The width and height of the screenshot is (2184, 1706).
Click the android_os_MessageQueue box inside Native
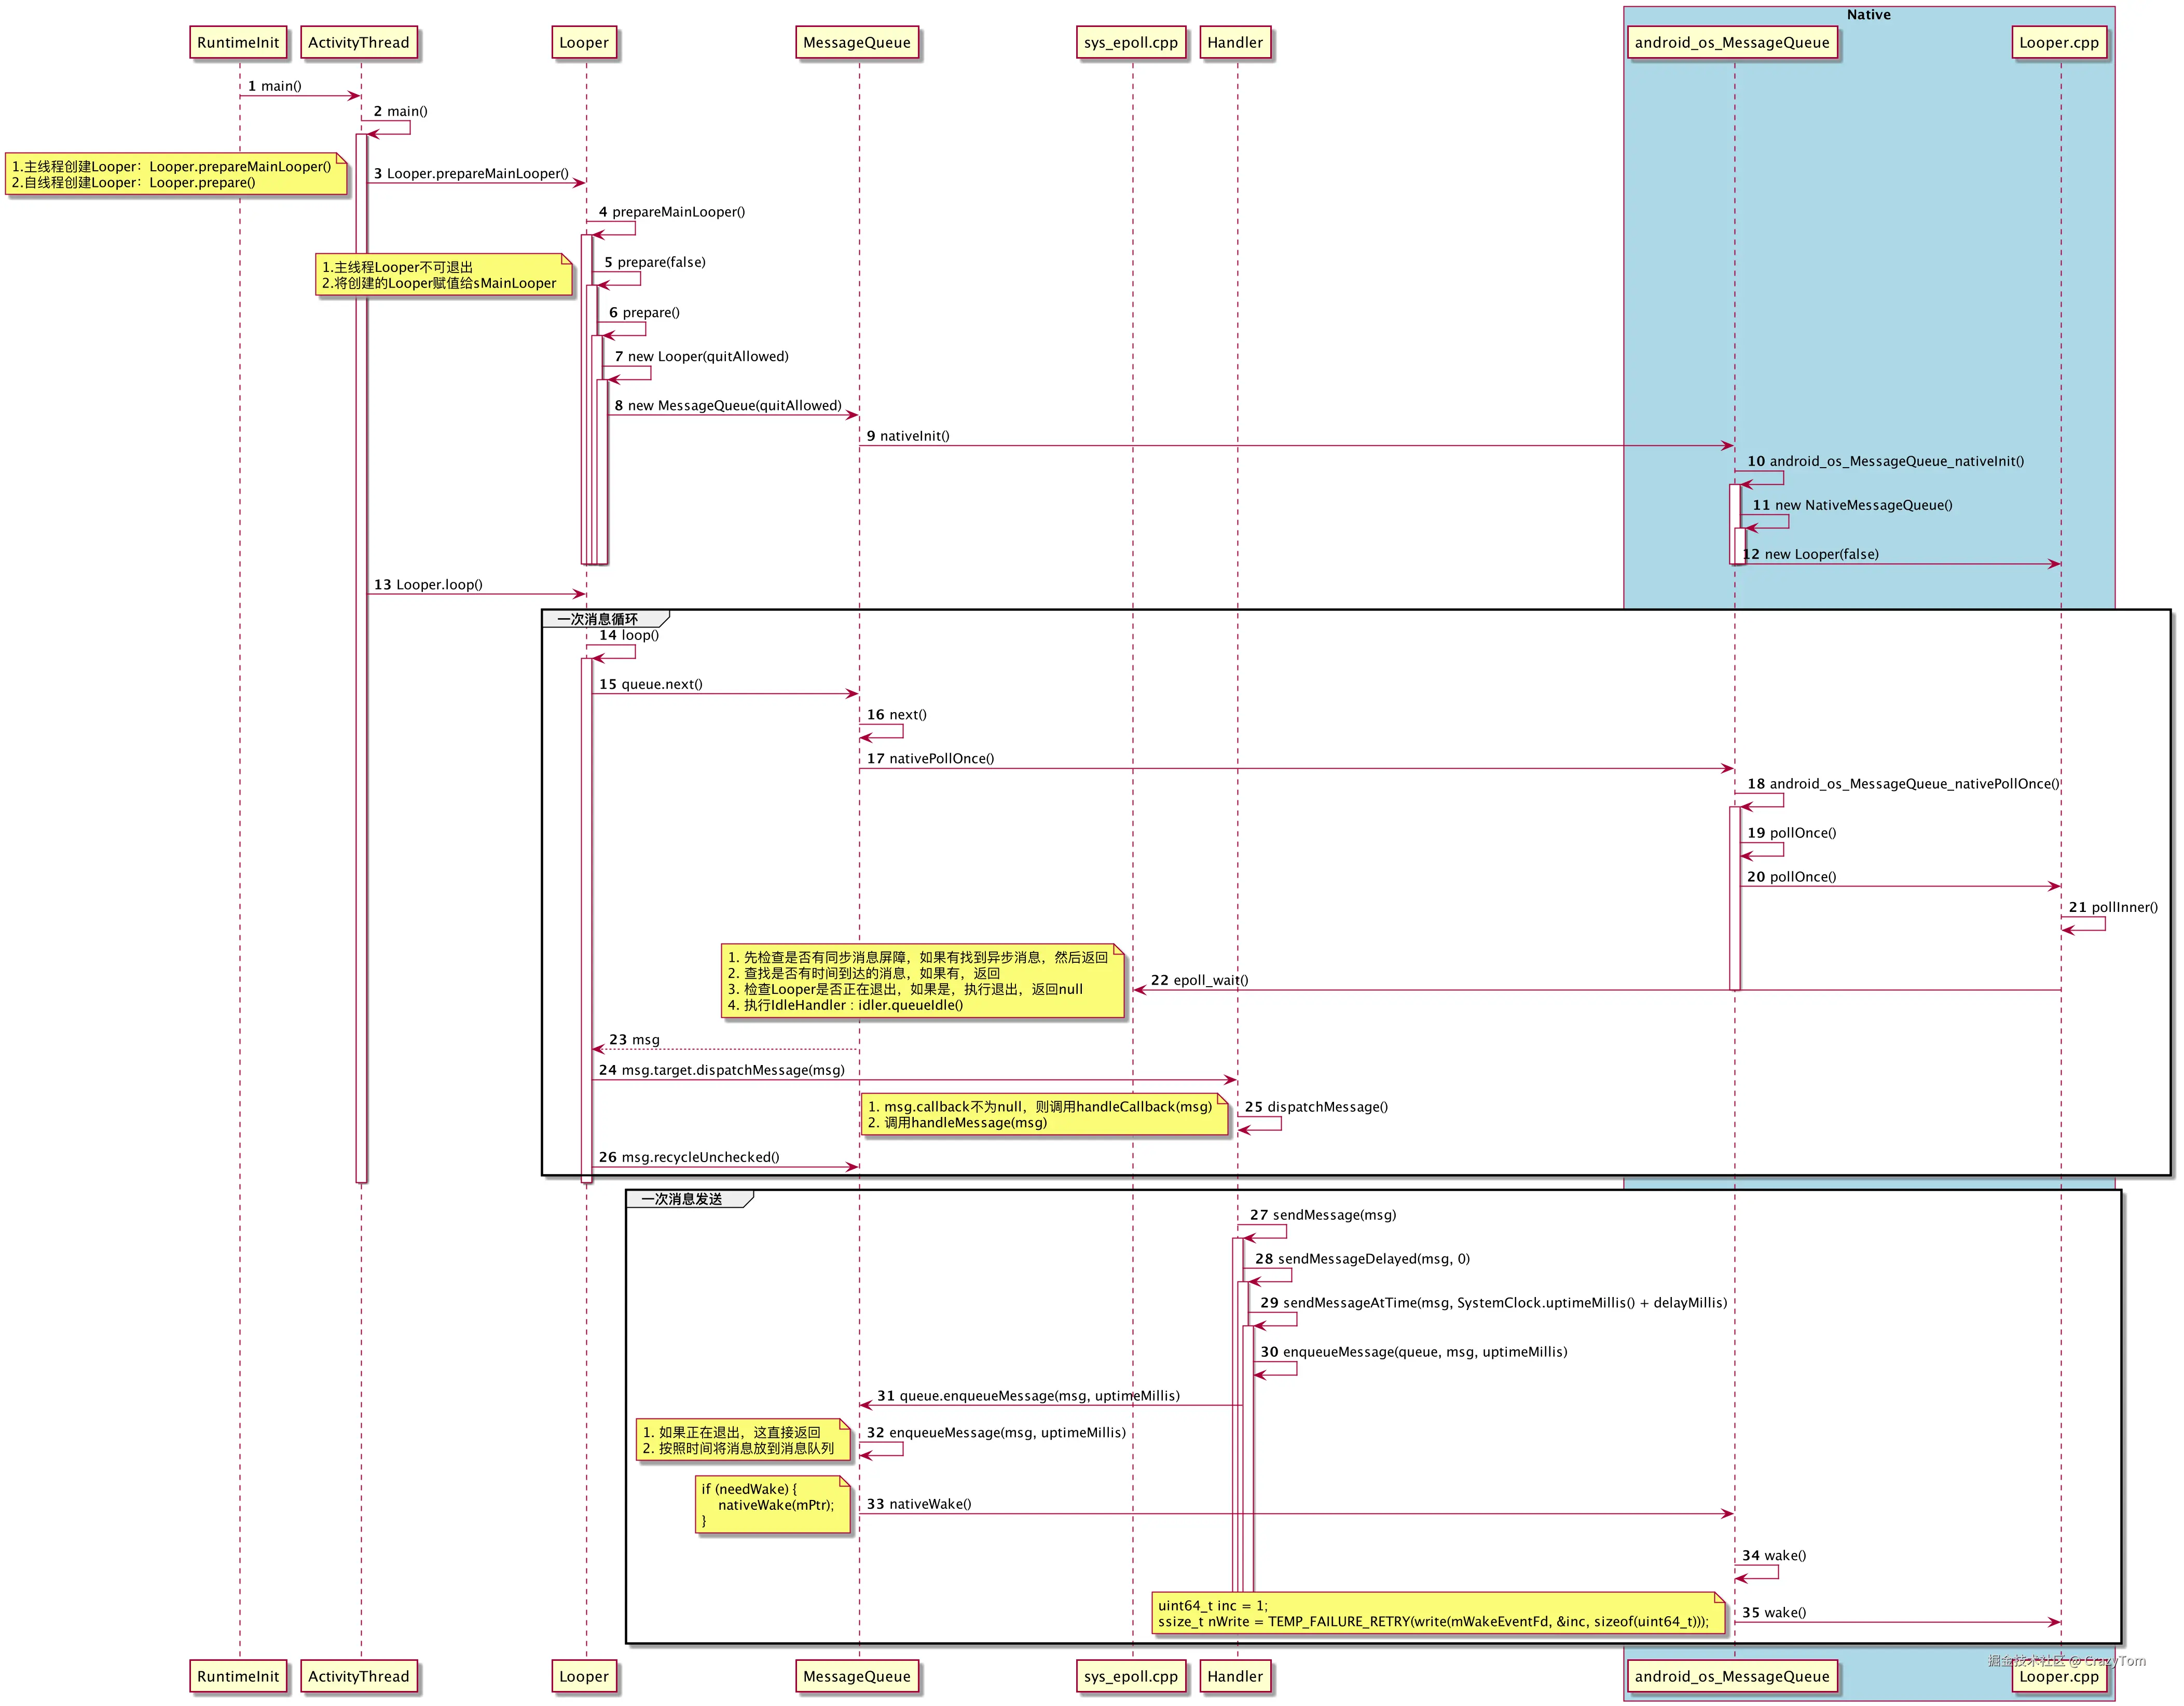click(x=1733, y=43)
